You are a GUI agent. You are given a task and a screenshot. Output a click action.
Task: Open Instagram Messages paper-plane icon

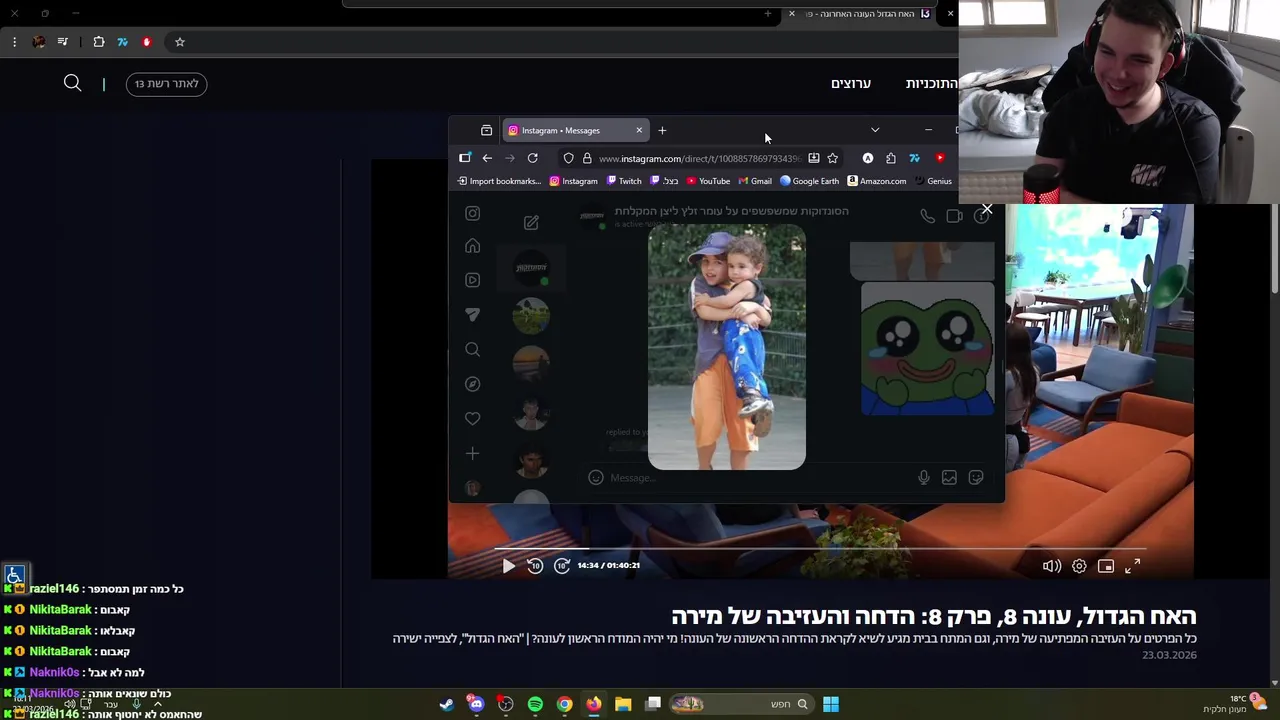(472, 314)
